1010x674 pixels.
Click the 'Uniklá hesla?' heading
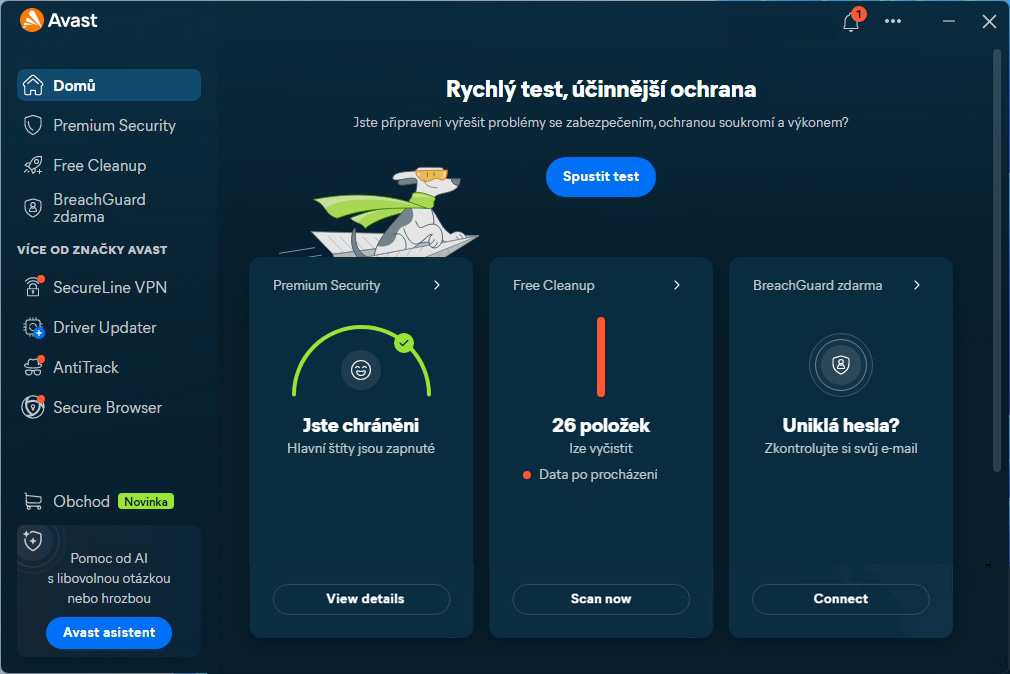coord(841,425)
